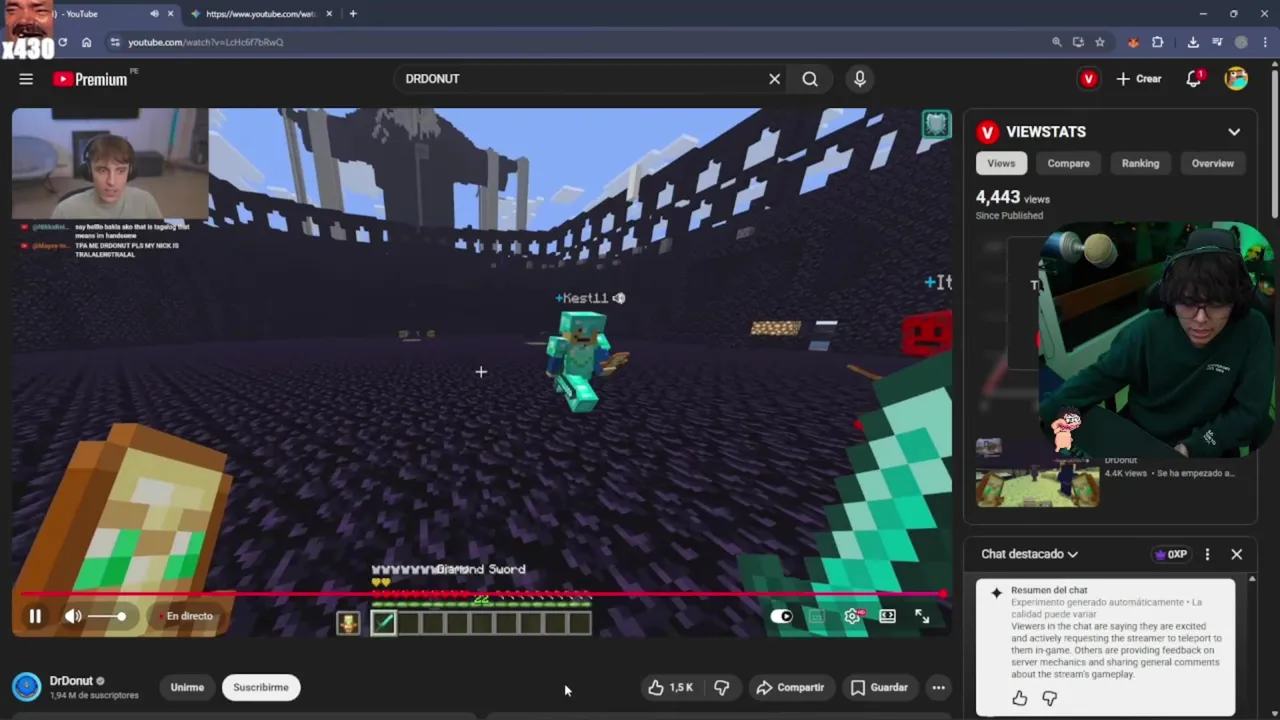
Task: Open the DrDonut channel avatar
Action: click(26, 687)
